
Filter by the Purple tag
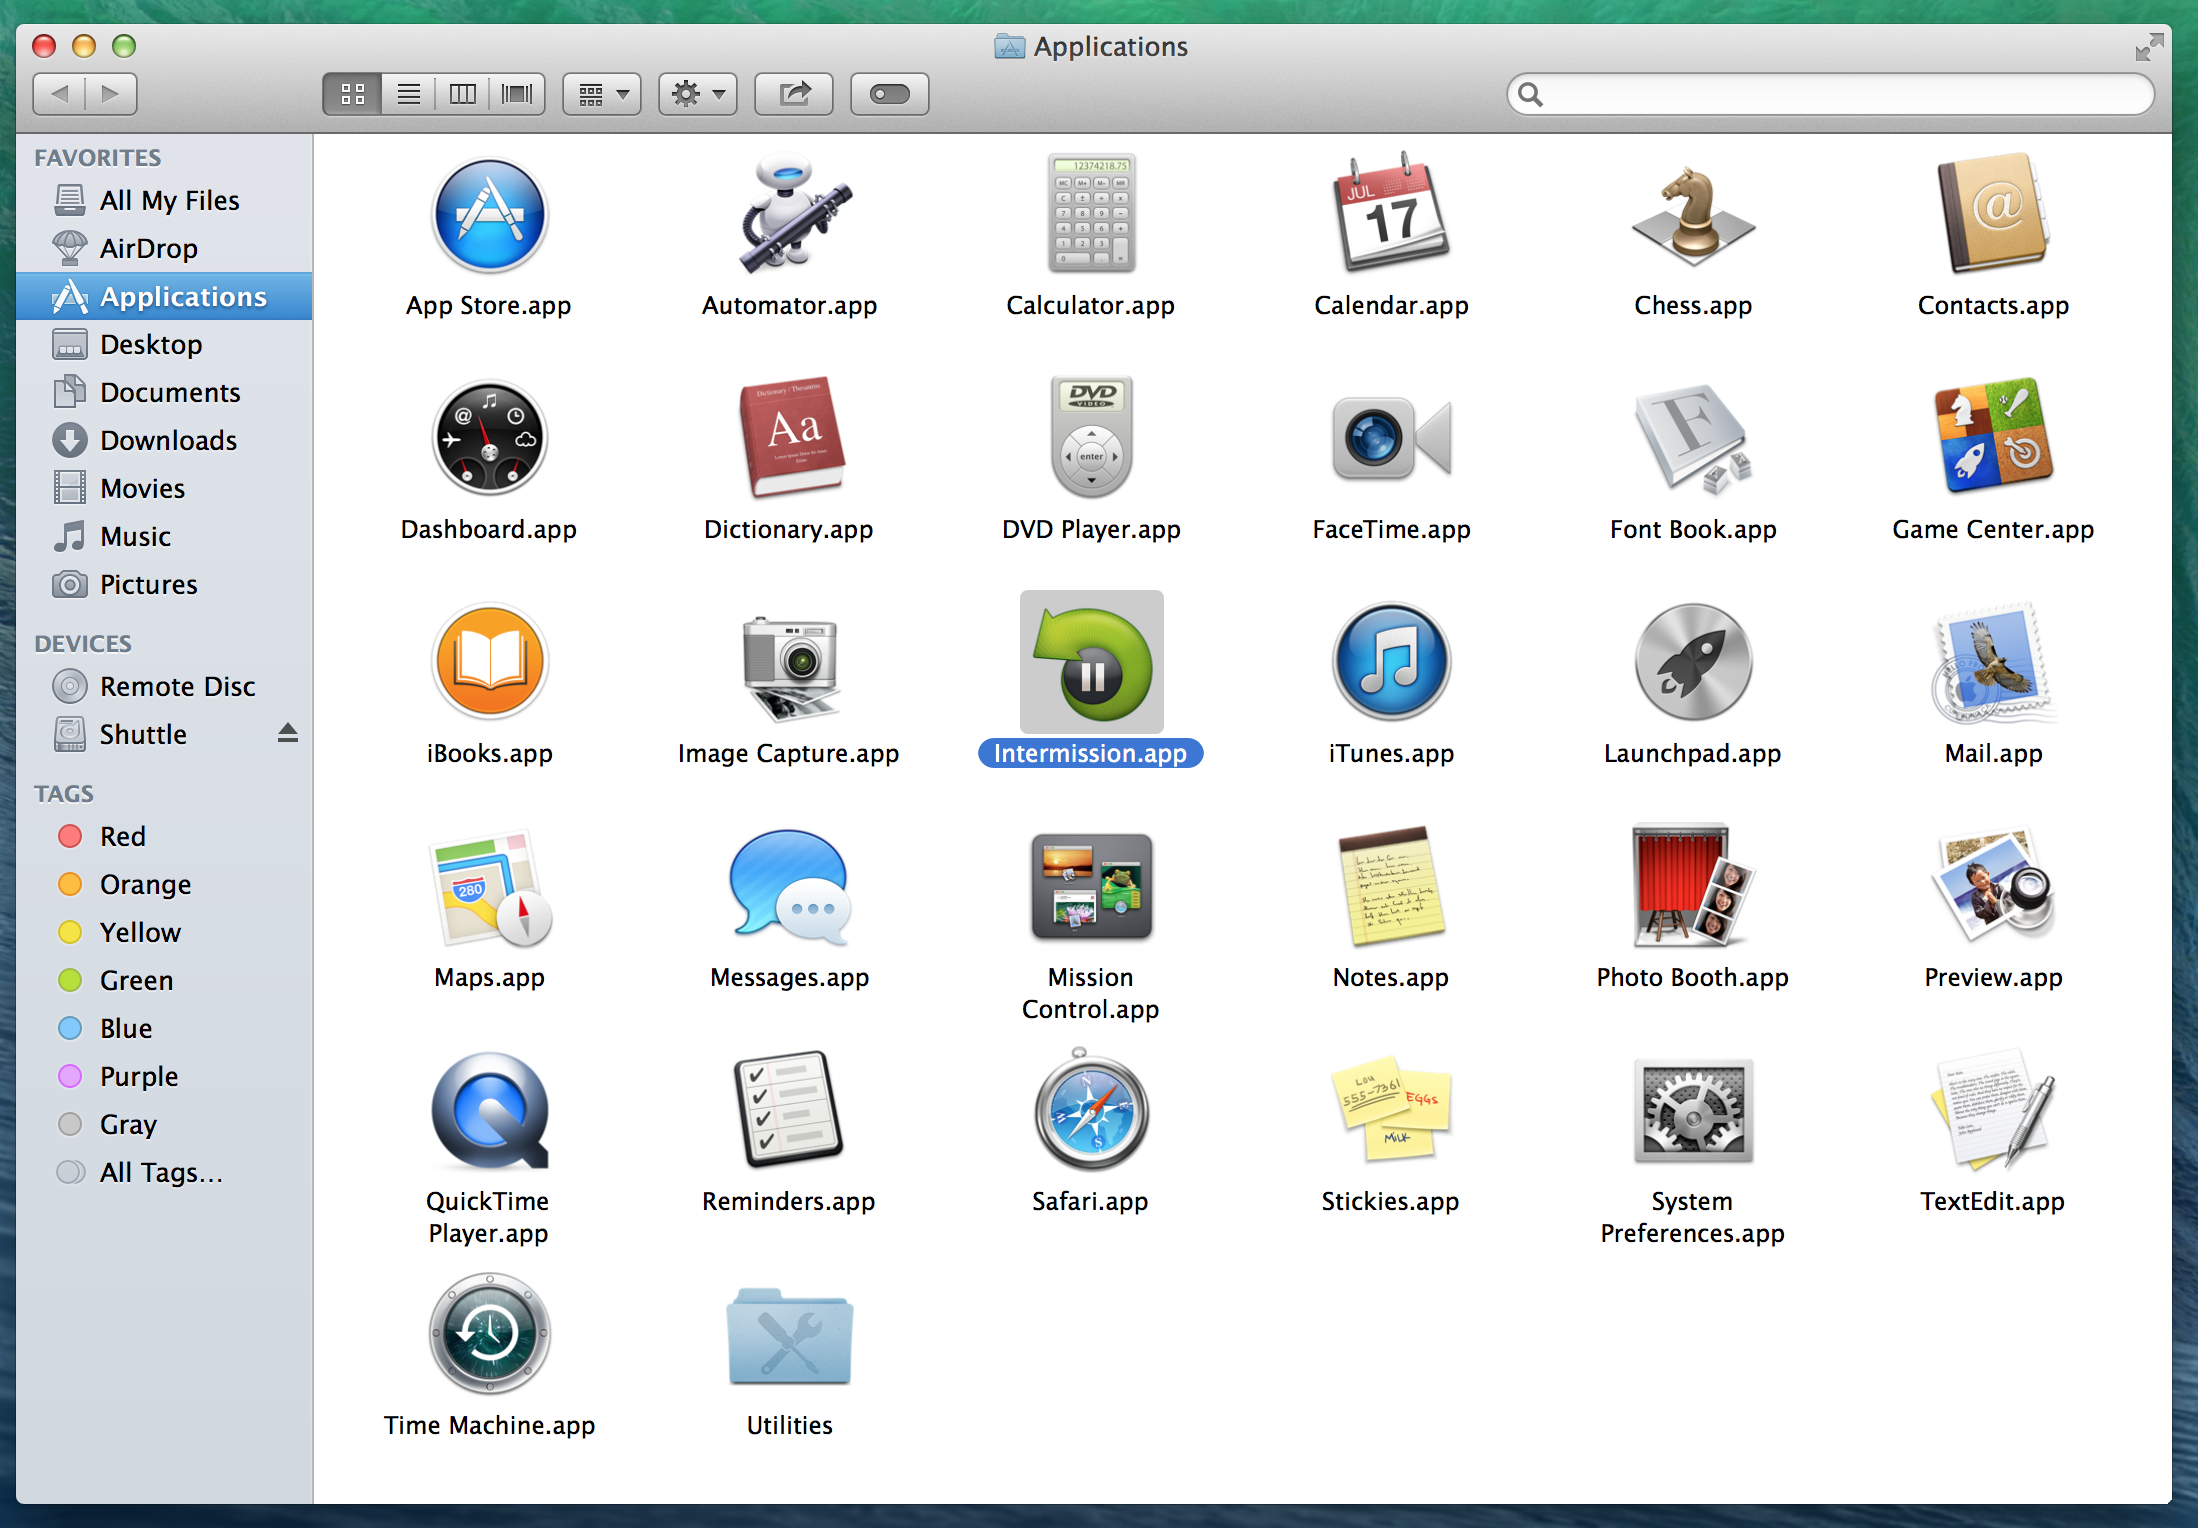click(x=164, y=1076)
